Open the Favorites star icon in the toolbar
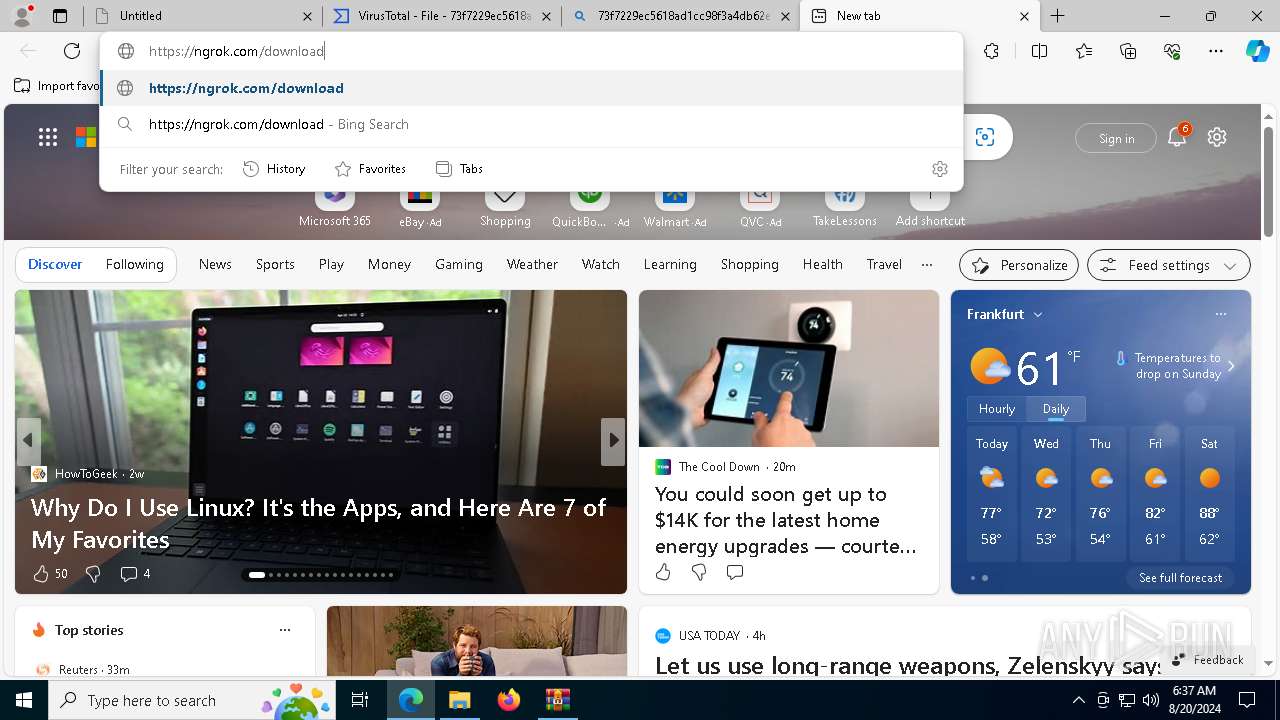1280x720 pixels. point(1084,51)
